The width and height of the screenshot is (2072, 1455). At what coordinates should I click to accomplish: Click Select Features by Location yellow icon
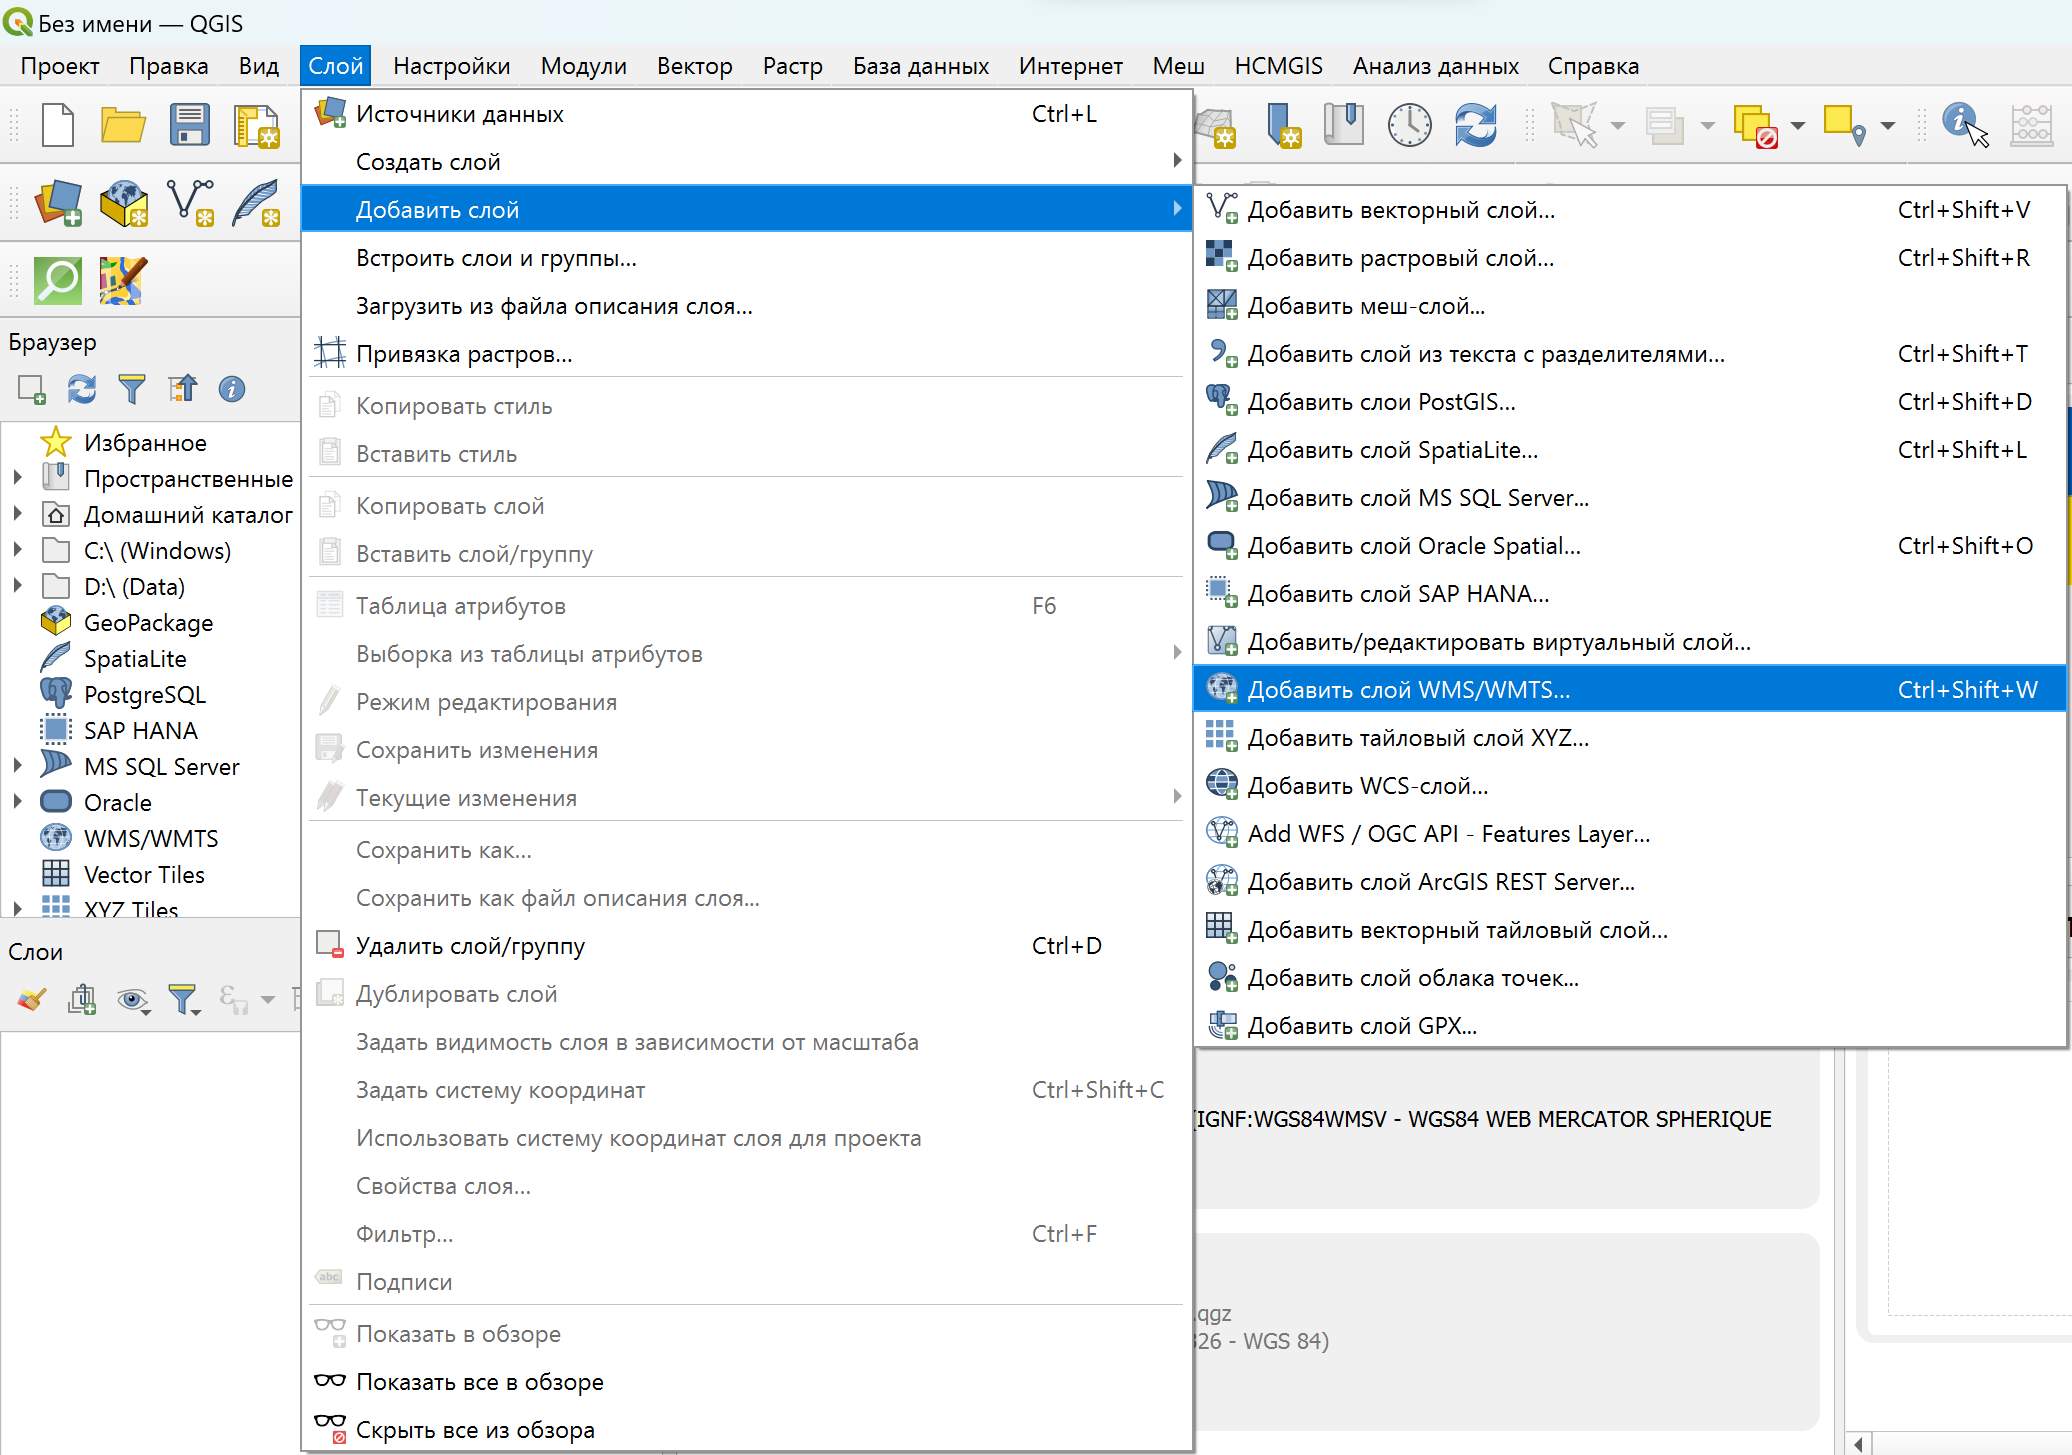coord(1845,126)
